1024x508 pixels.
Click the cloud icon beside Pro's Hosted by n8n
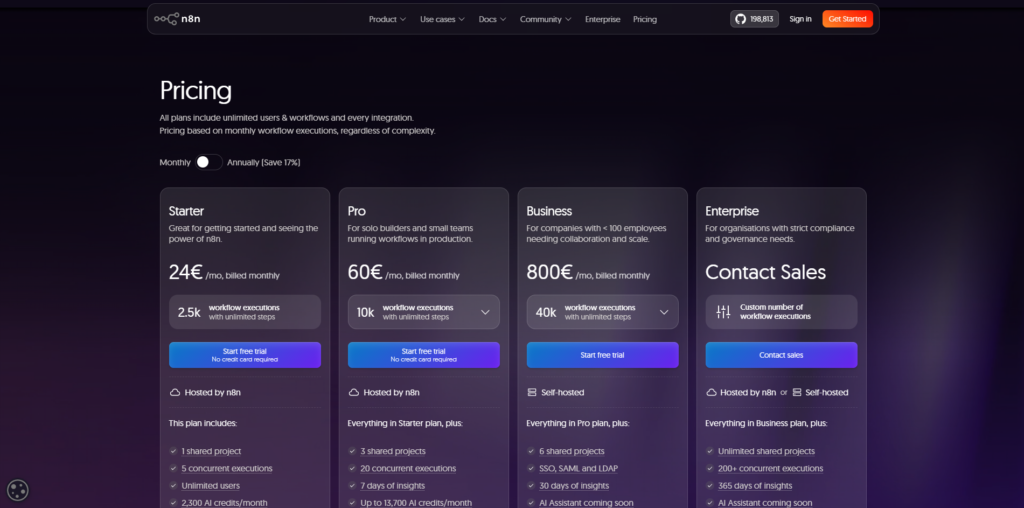click(354, 392)
